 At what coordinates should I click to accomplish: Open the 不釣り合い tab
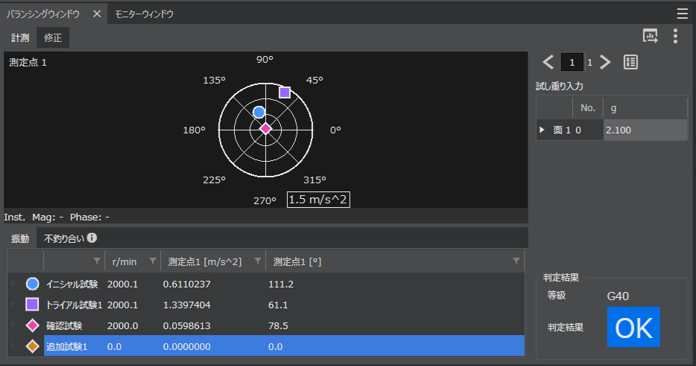coord(64,239)
